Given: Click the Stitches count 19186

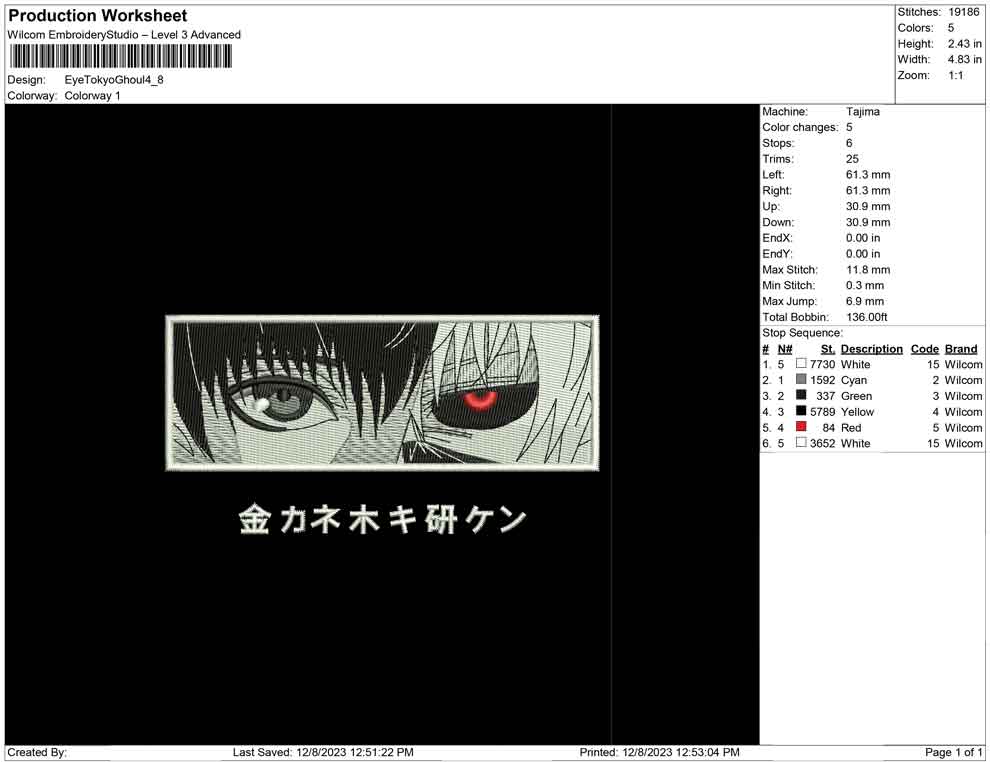Looking at the screenshot, I should click(x=963, y=12).
